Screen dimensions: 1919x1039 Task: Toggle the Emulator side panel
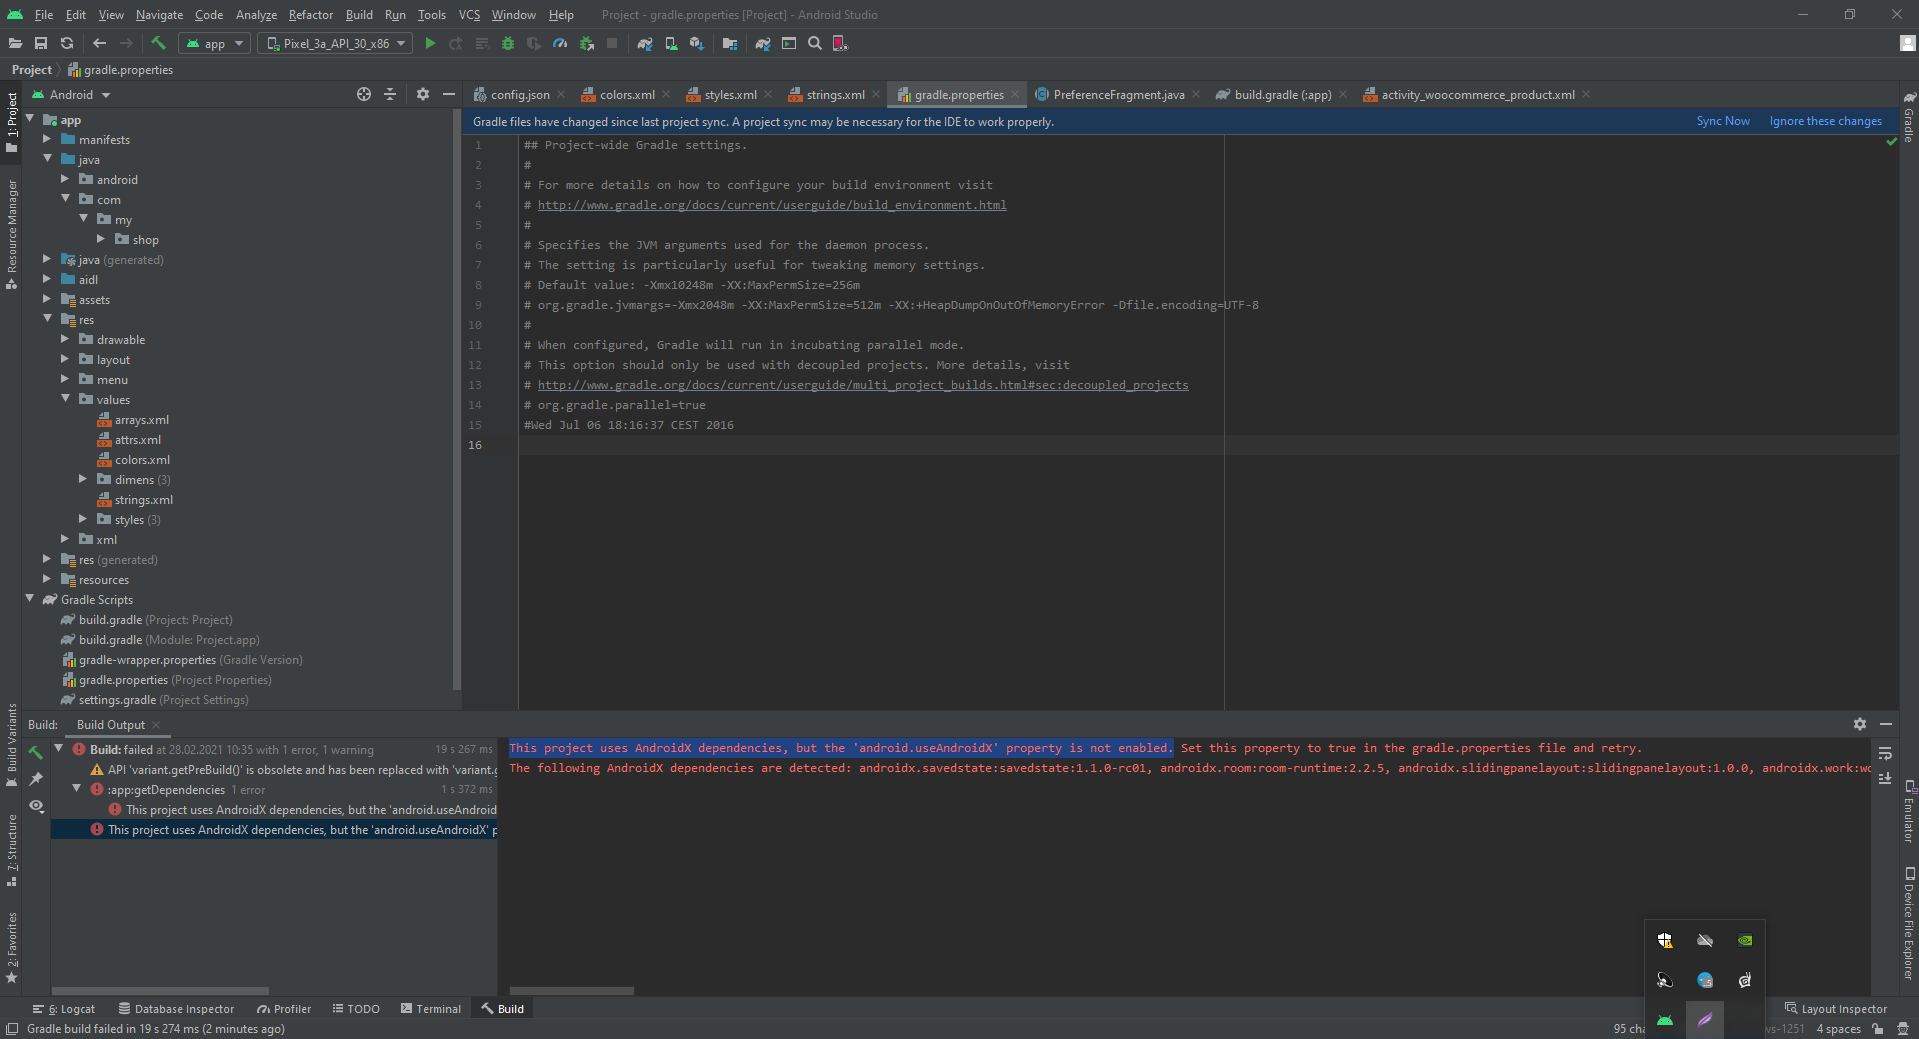coord(1909,811)
